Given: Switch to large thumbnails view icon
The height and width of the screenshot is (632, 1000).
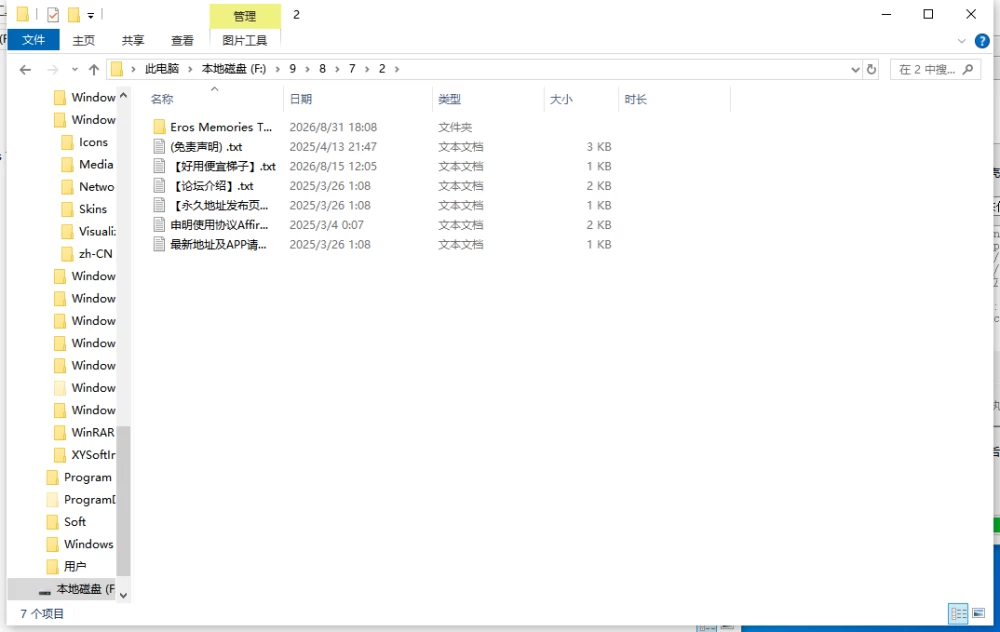Looking at the screenshot, I should [x=978, y=614].
